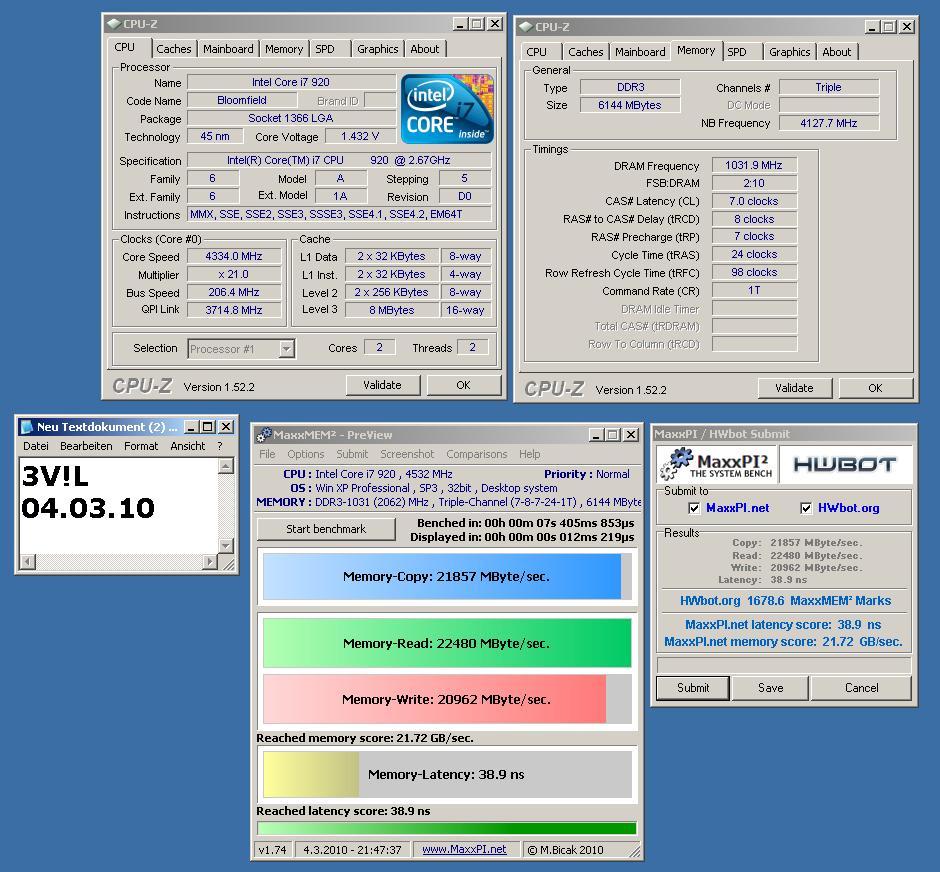Click the empty status field above Submit button
The image size is (940, 872).
point(784,665)
